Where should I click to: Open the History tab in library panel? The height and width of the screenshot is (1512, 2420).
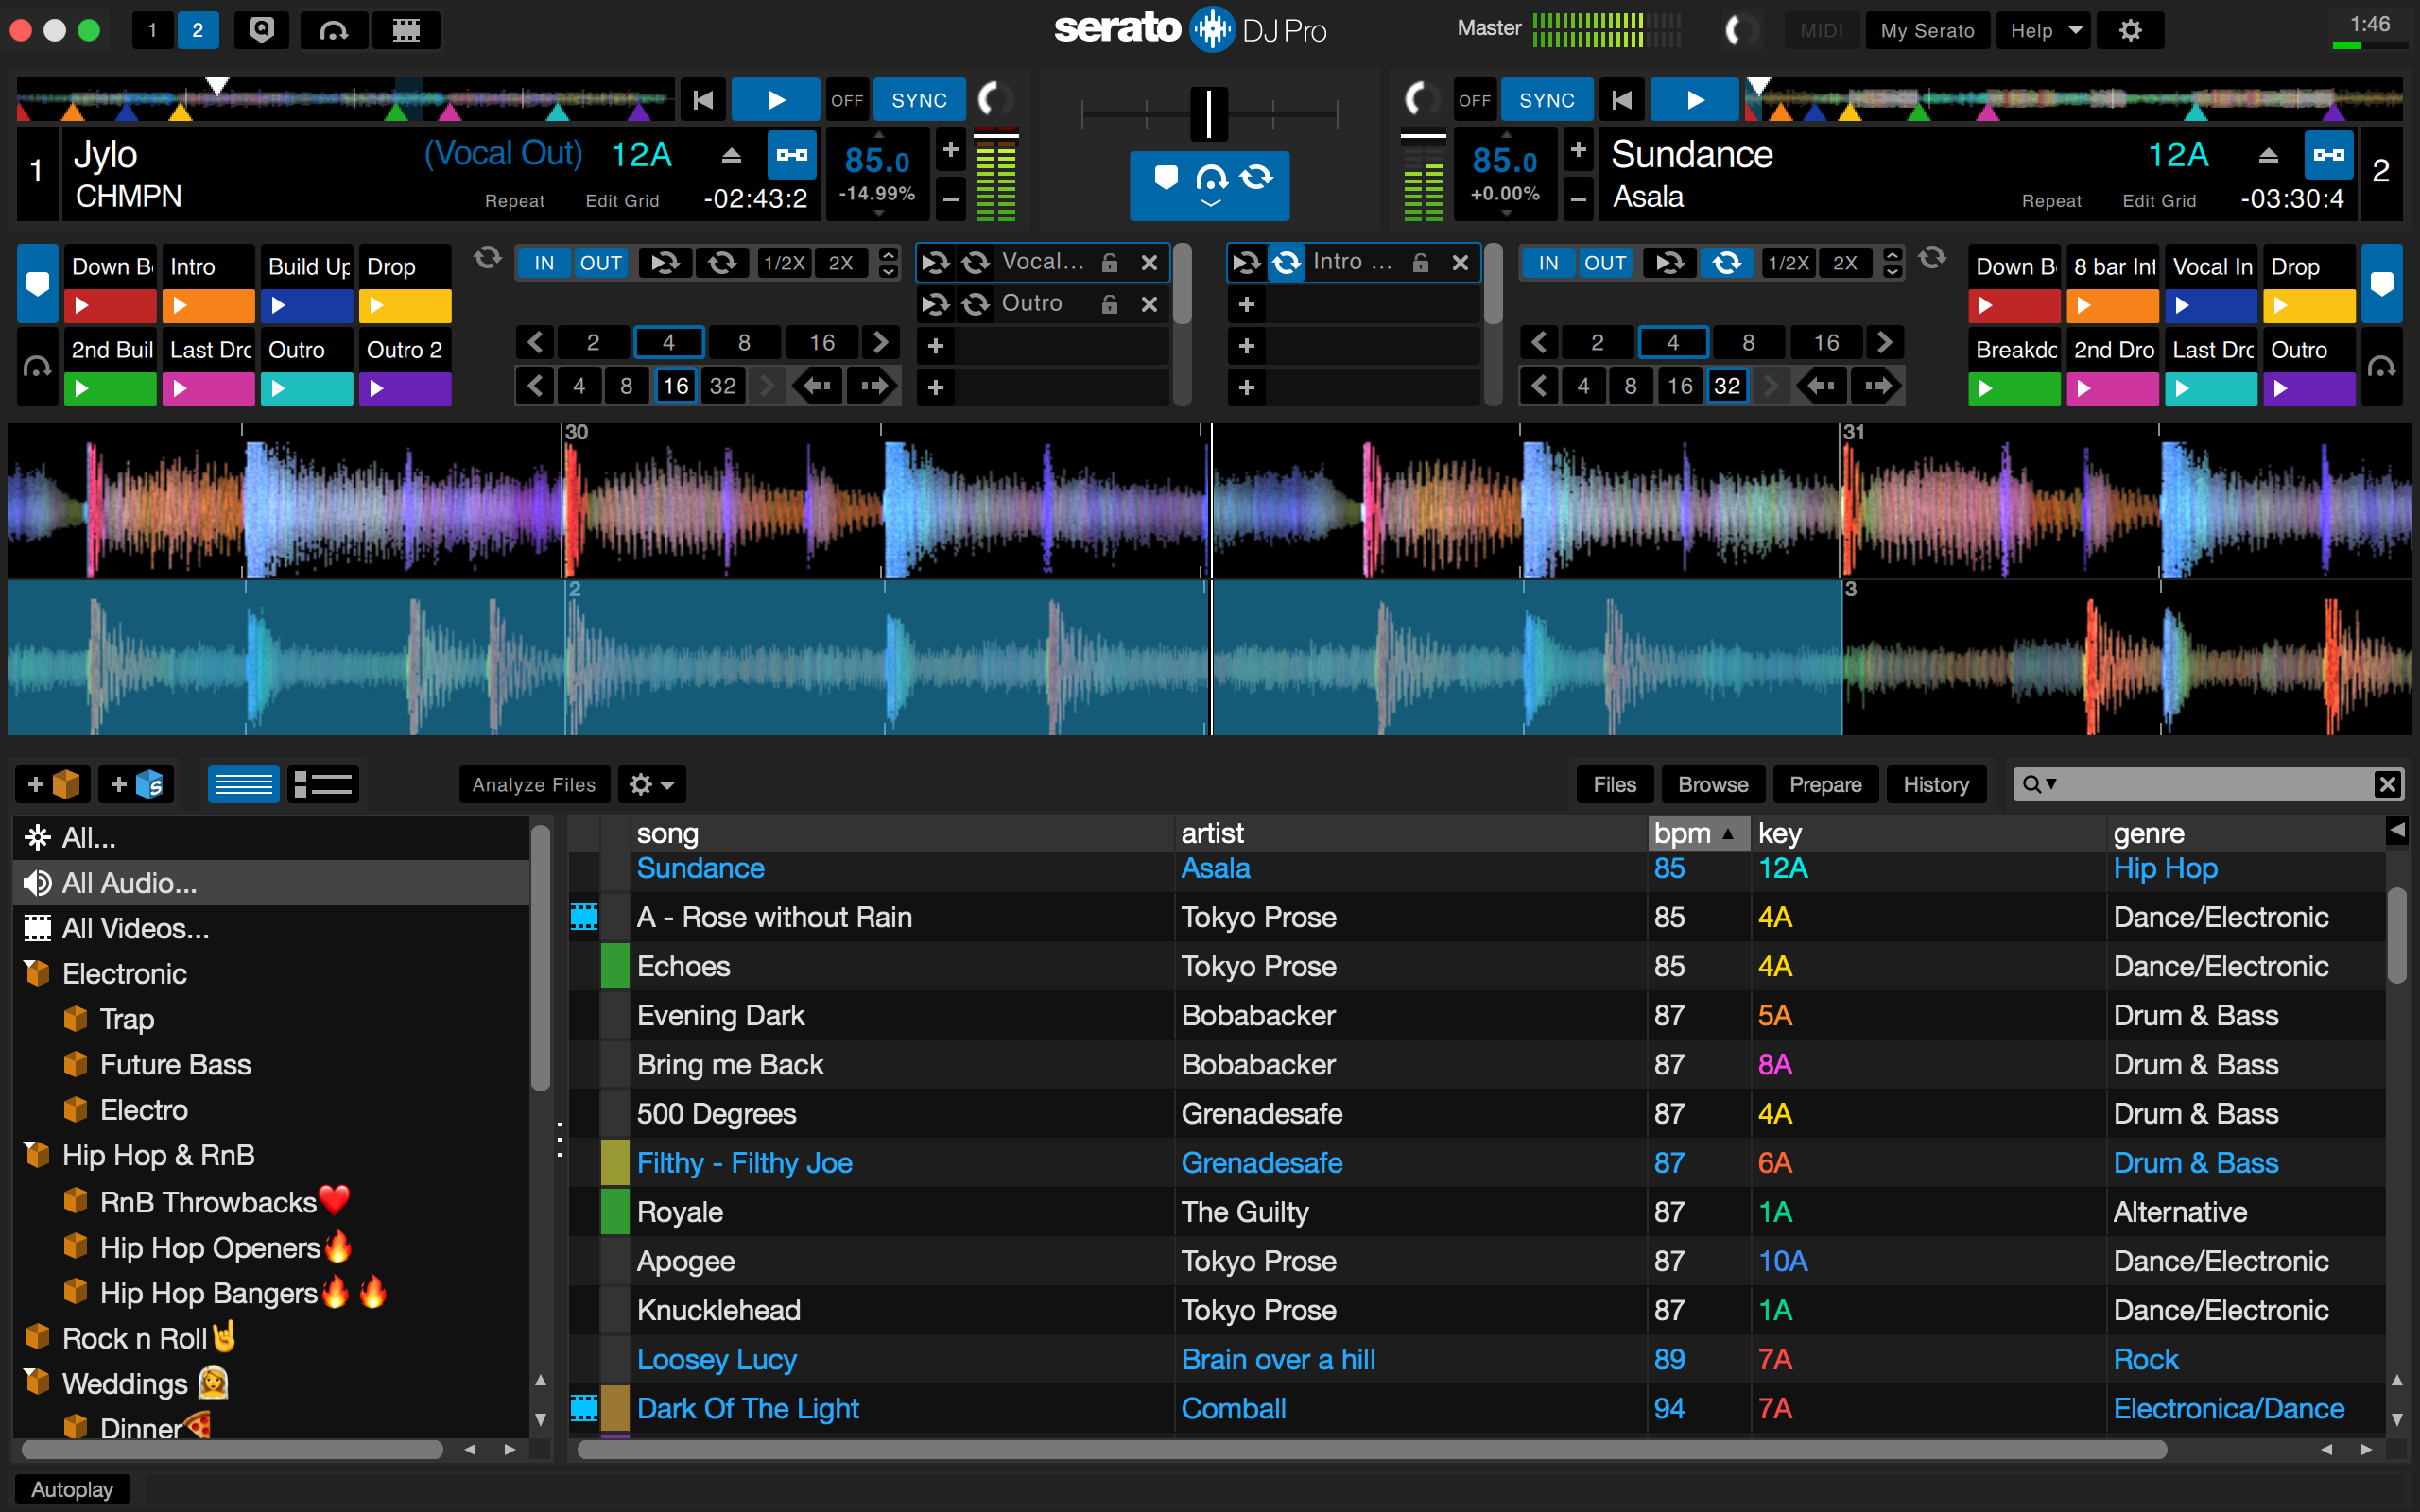click(1937, 782)
